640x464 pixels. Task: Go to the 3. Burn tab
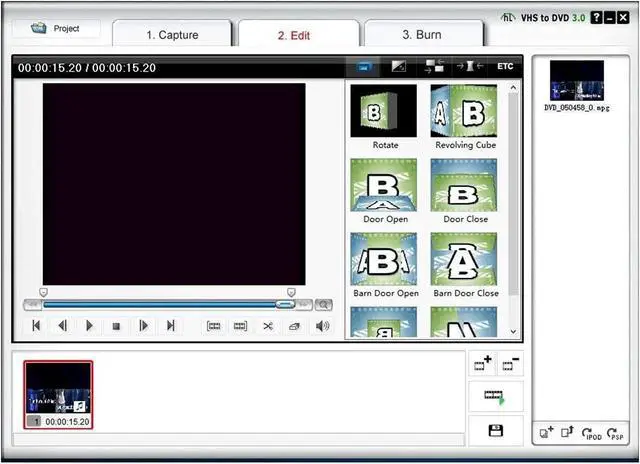tap(422, 34)
